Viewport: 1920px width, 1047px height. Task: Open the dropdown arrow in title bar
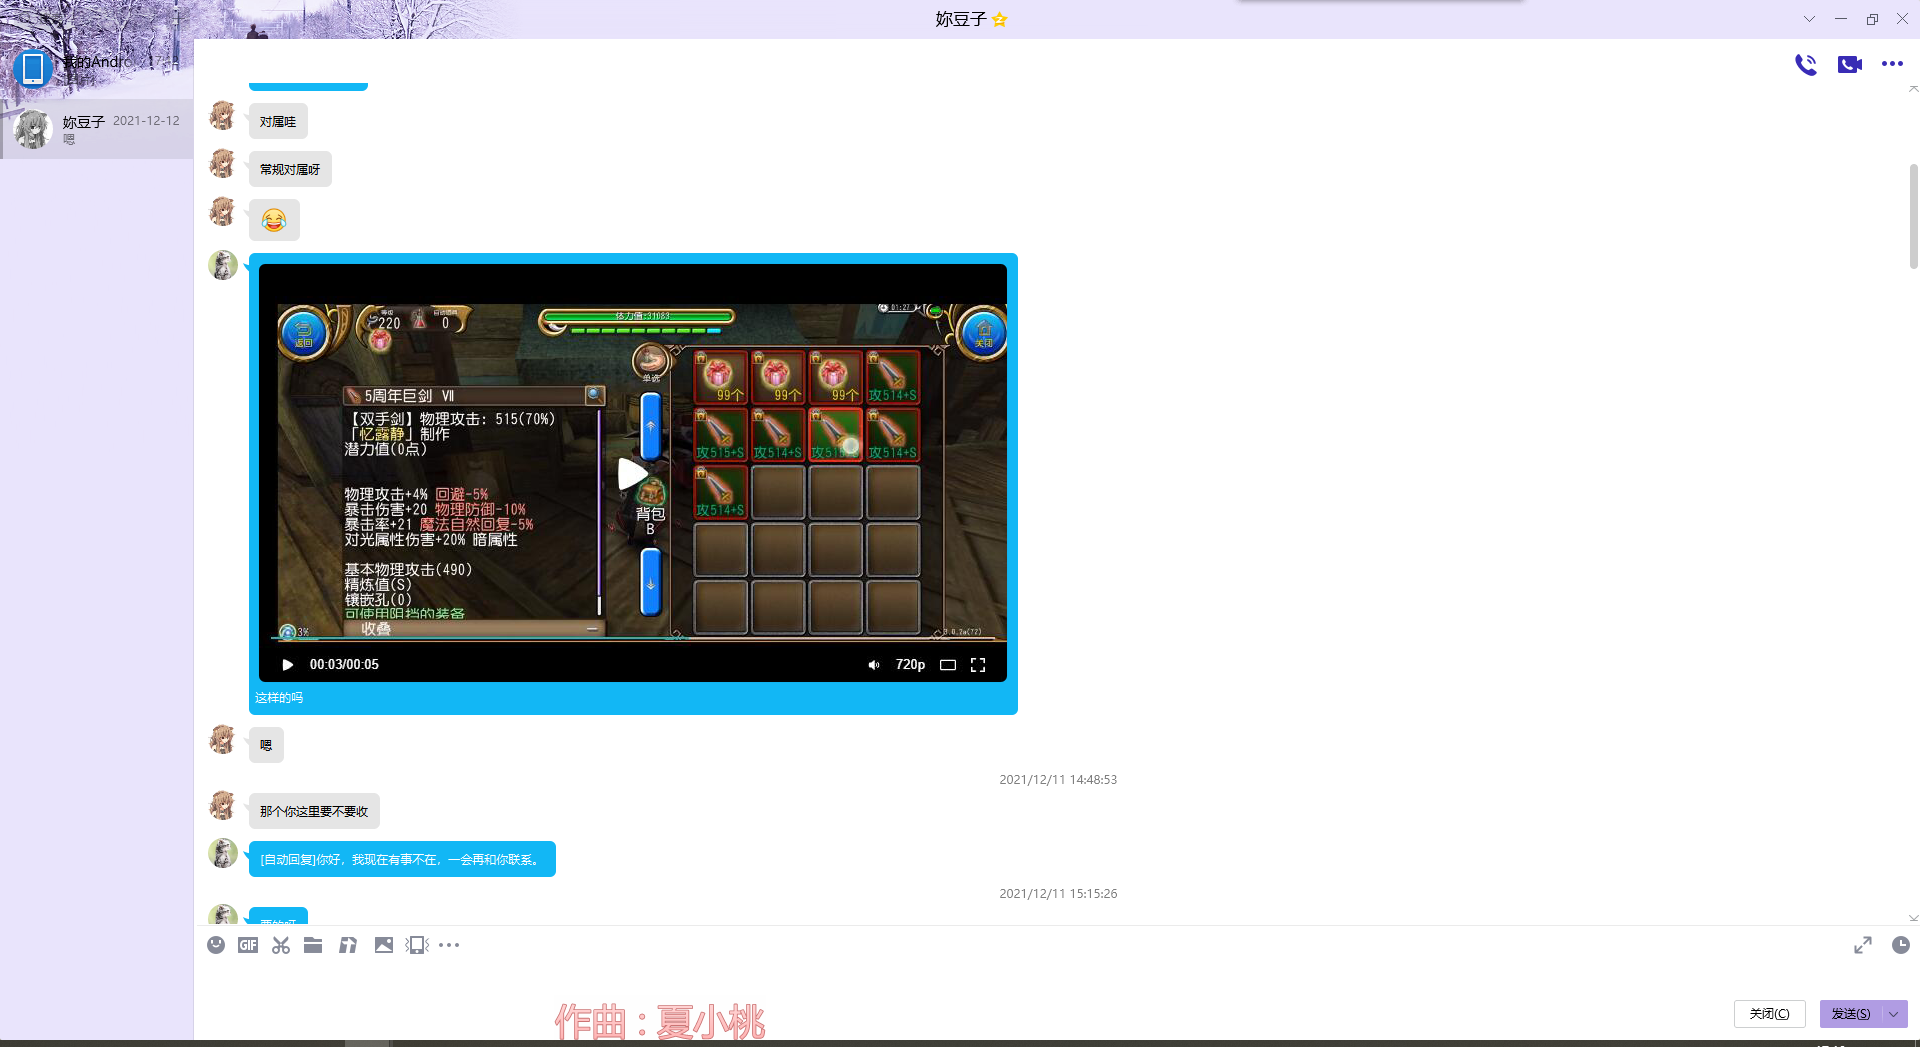point(1809,19)
